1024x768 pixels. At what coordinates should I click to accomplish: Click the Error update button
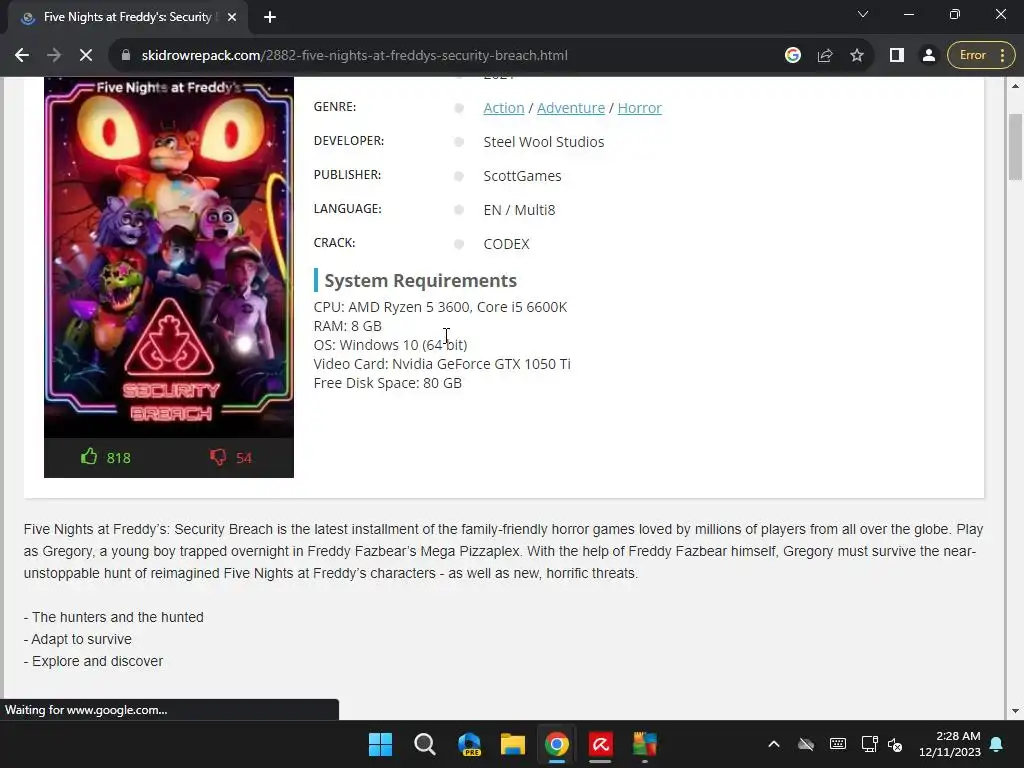click(x=981, y=56)
